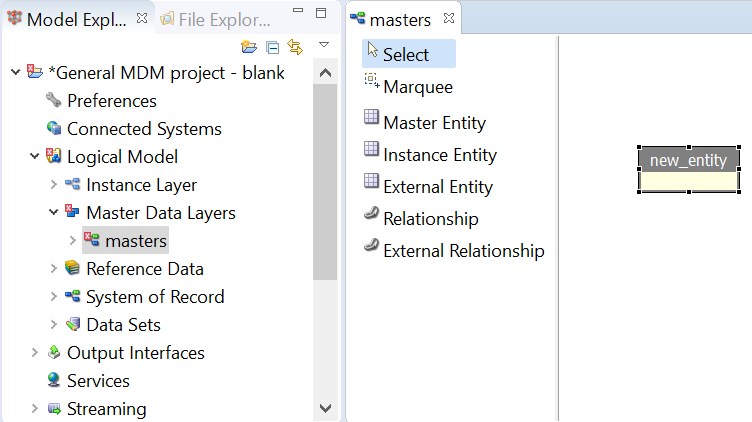This screenshot has width=752, height=422.
Task: Toggle Link with Editor in Model Explorer
Action: point(294,46)
